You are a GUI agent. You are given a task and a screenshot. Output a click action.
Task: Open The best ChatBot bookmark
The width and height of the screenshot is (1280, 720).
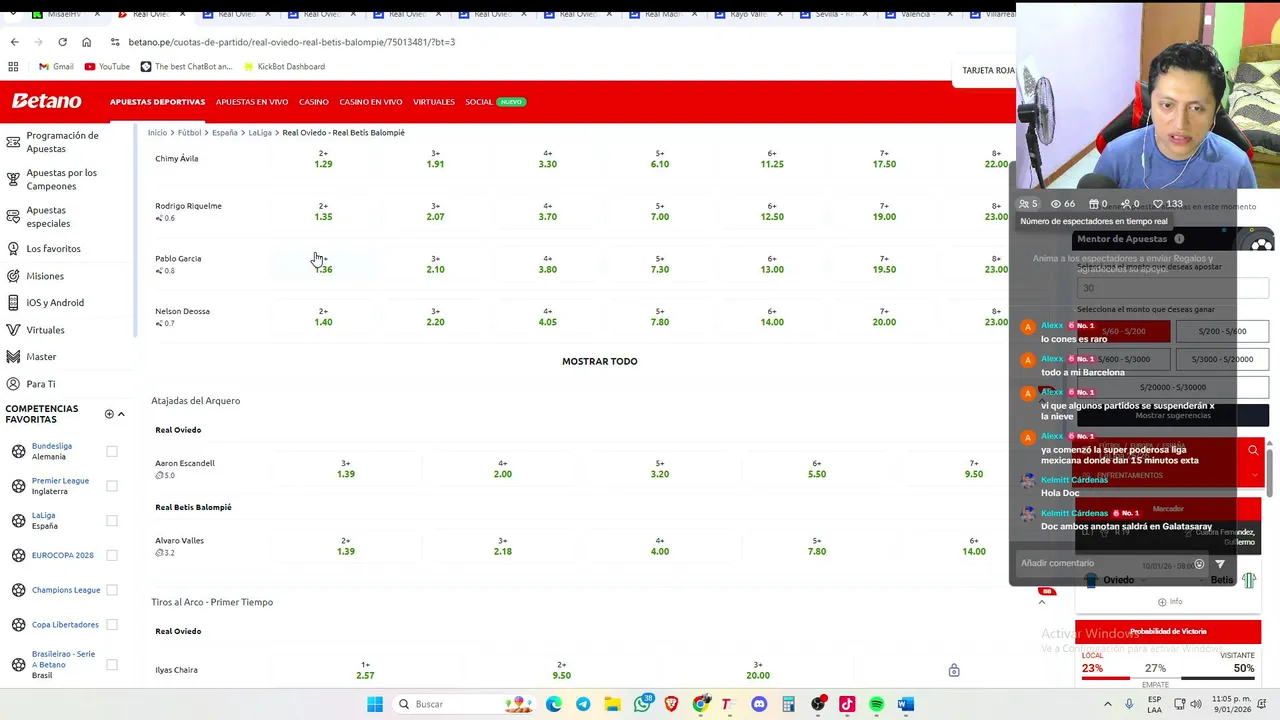pos(186,66)
